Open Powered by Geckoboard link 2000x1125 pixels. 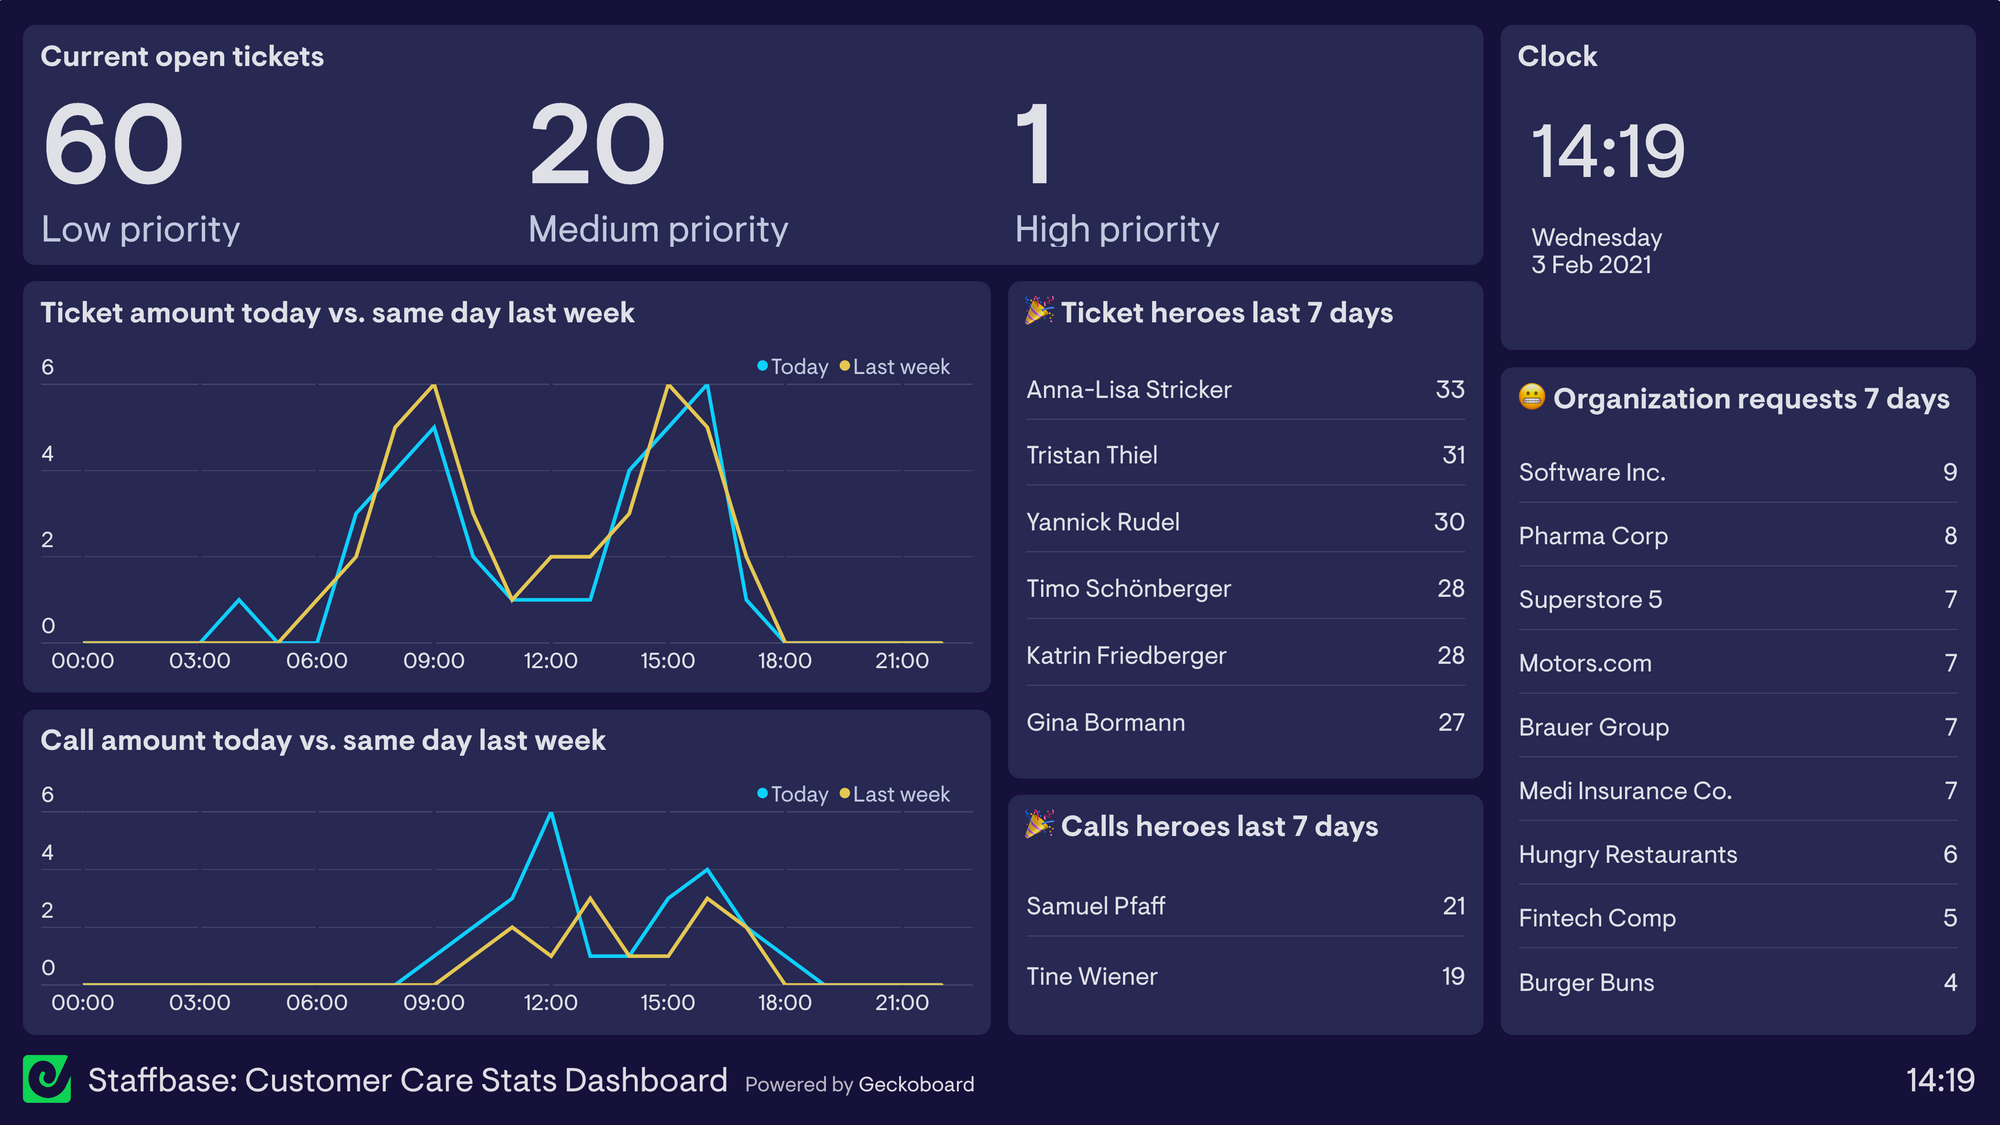pyautogui.click(x=859, y=1084)
